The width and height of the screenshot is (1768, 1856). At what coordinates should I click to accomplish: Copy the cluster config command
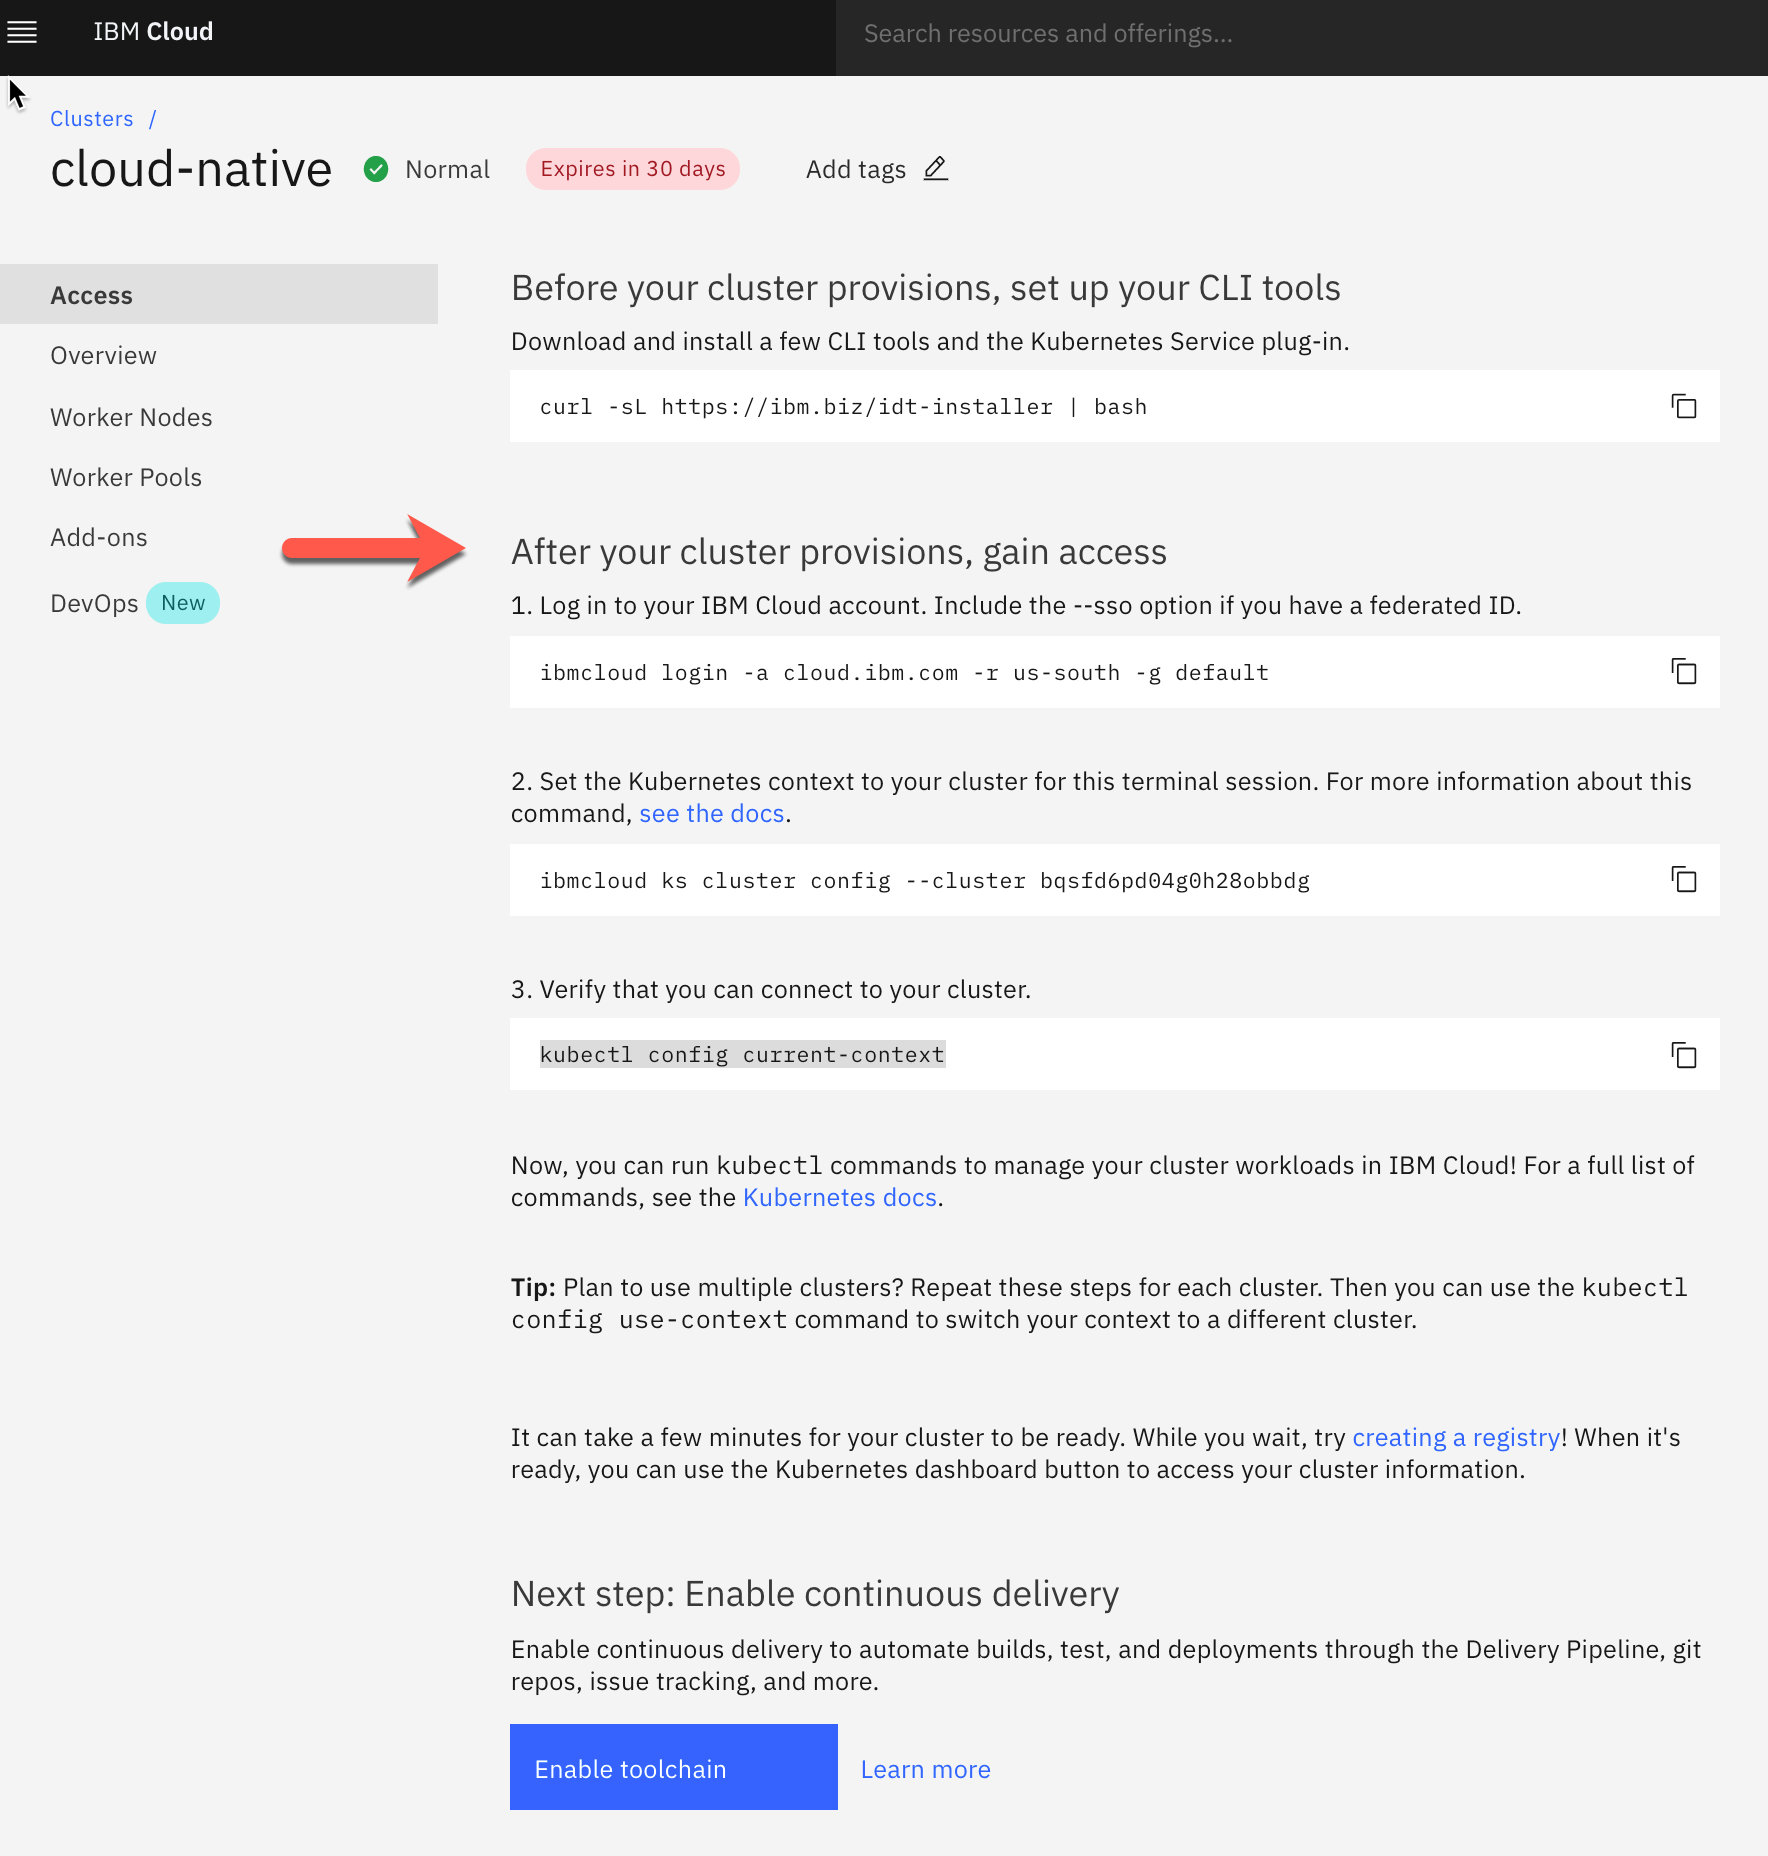click(1684, 880)
